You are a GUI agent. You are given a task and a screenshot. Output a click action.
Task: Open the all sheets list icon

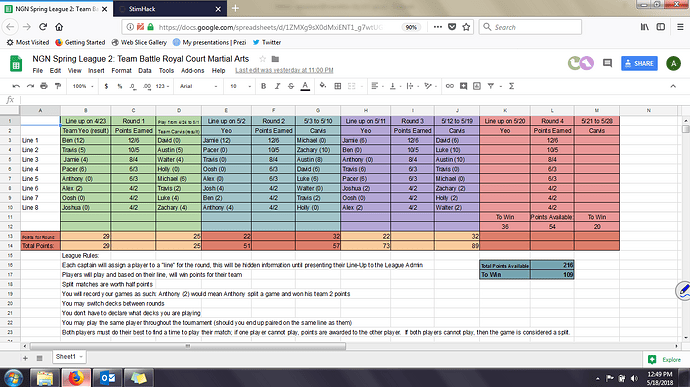click(39, 358)
